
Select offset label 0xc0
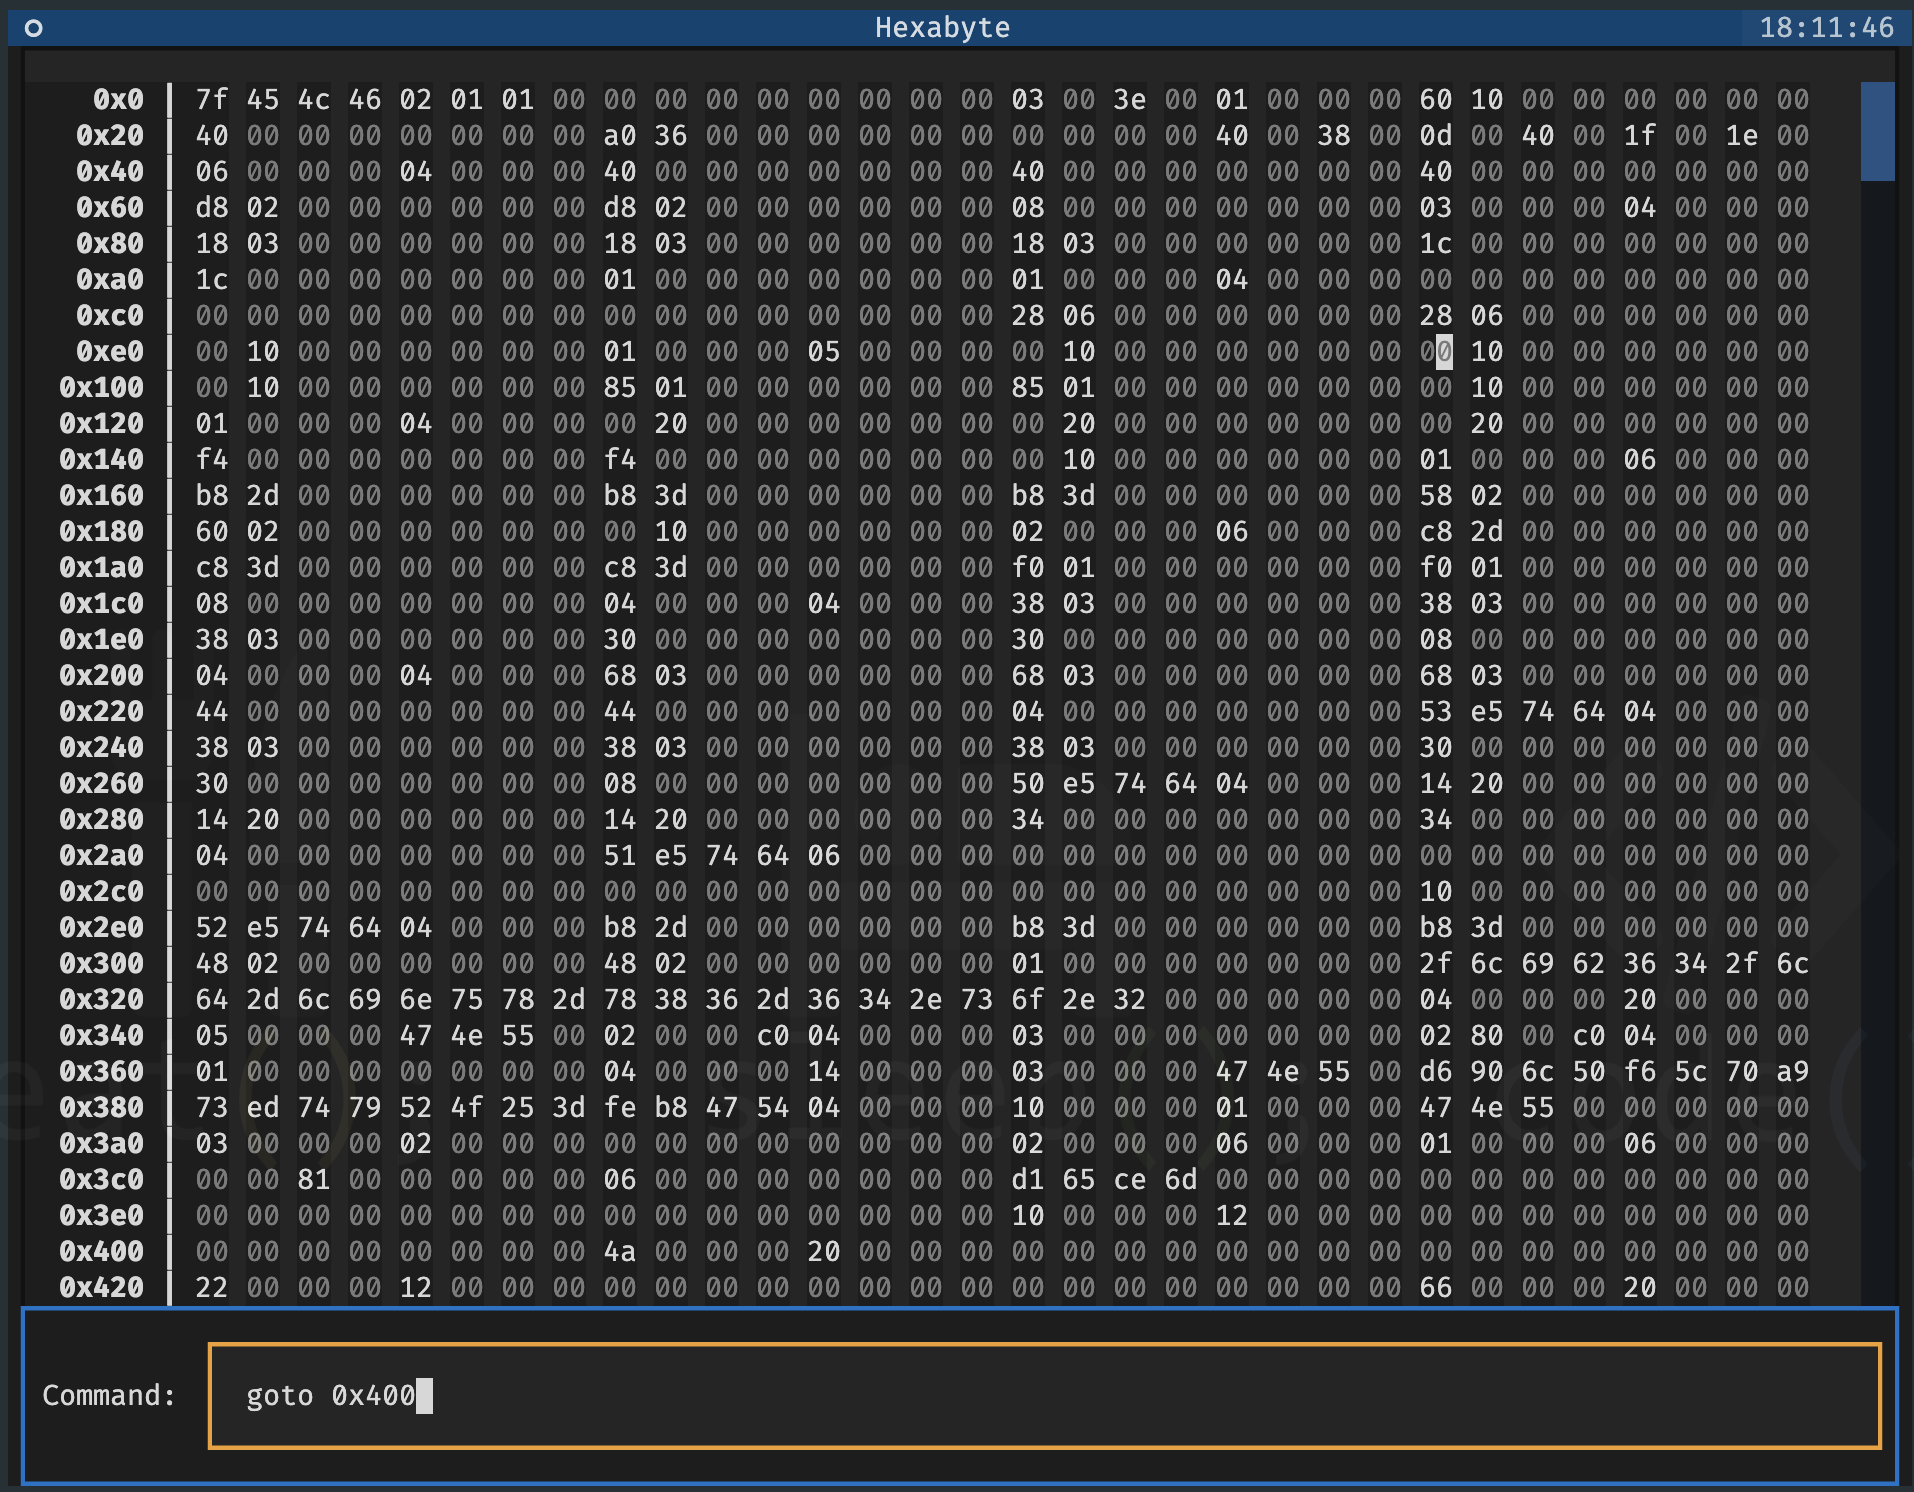(110, 315)
